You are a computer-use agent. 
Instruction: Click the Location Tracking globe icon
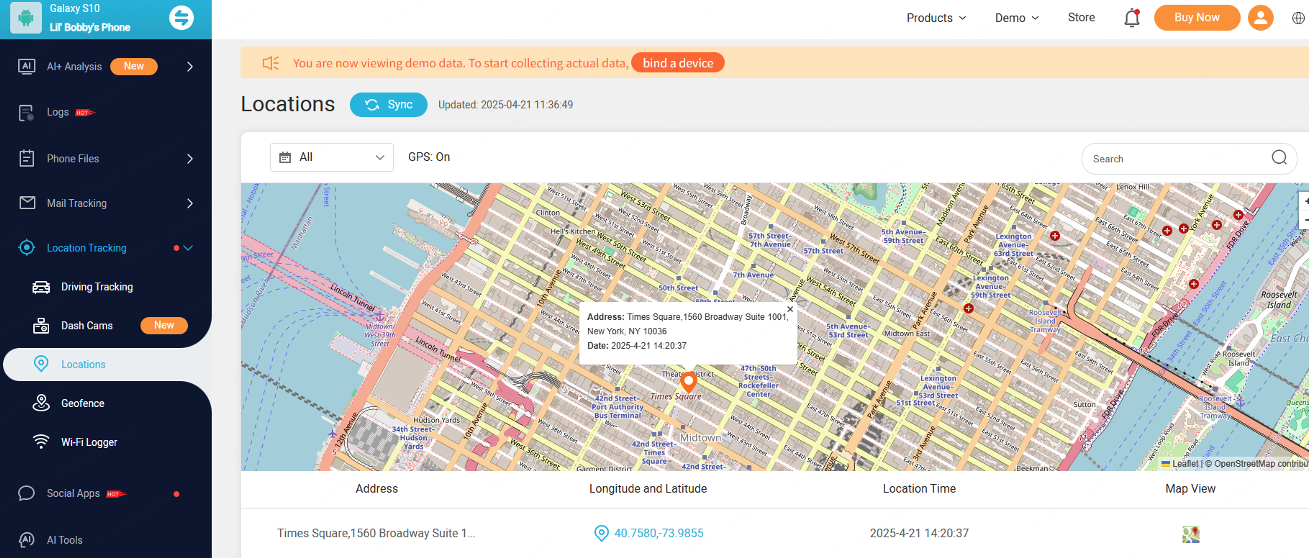[x=27, y=248]
